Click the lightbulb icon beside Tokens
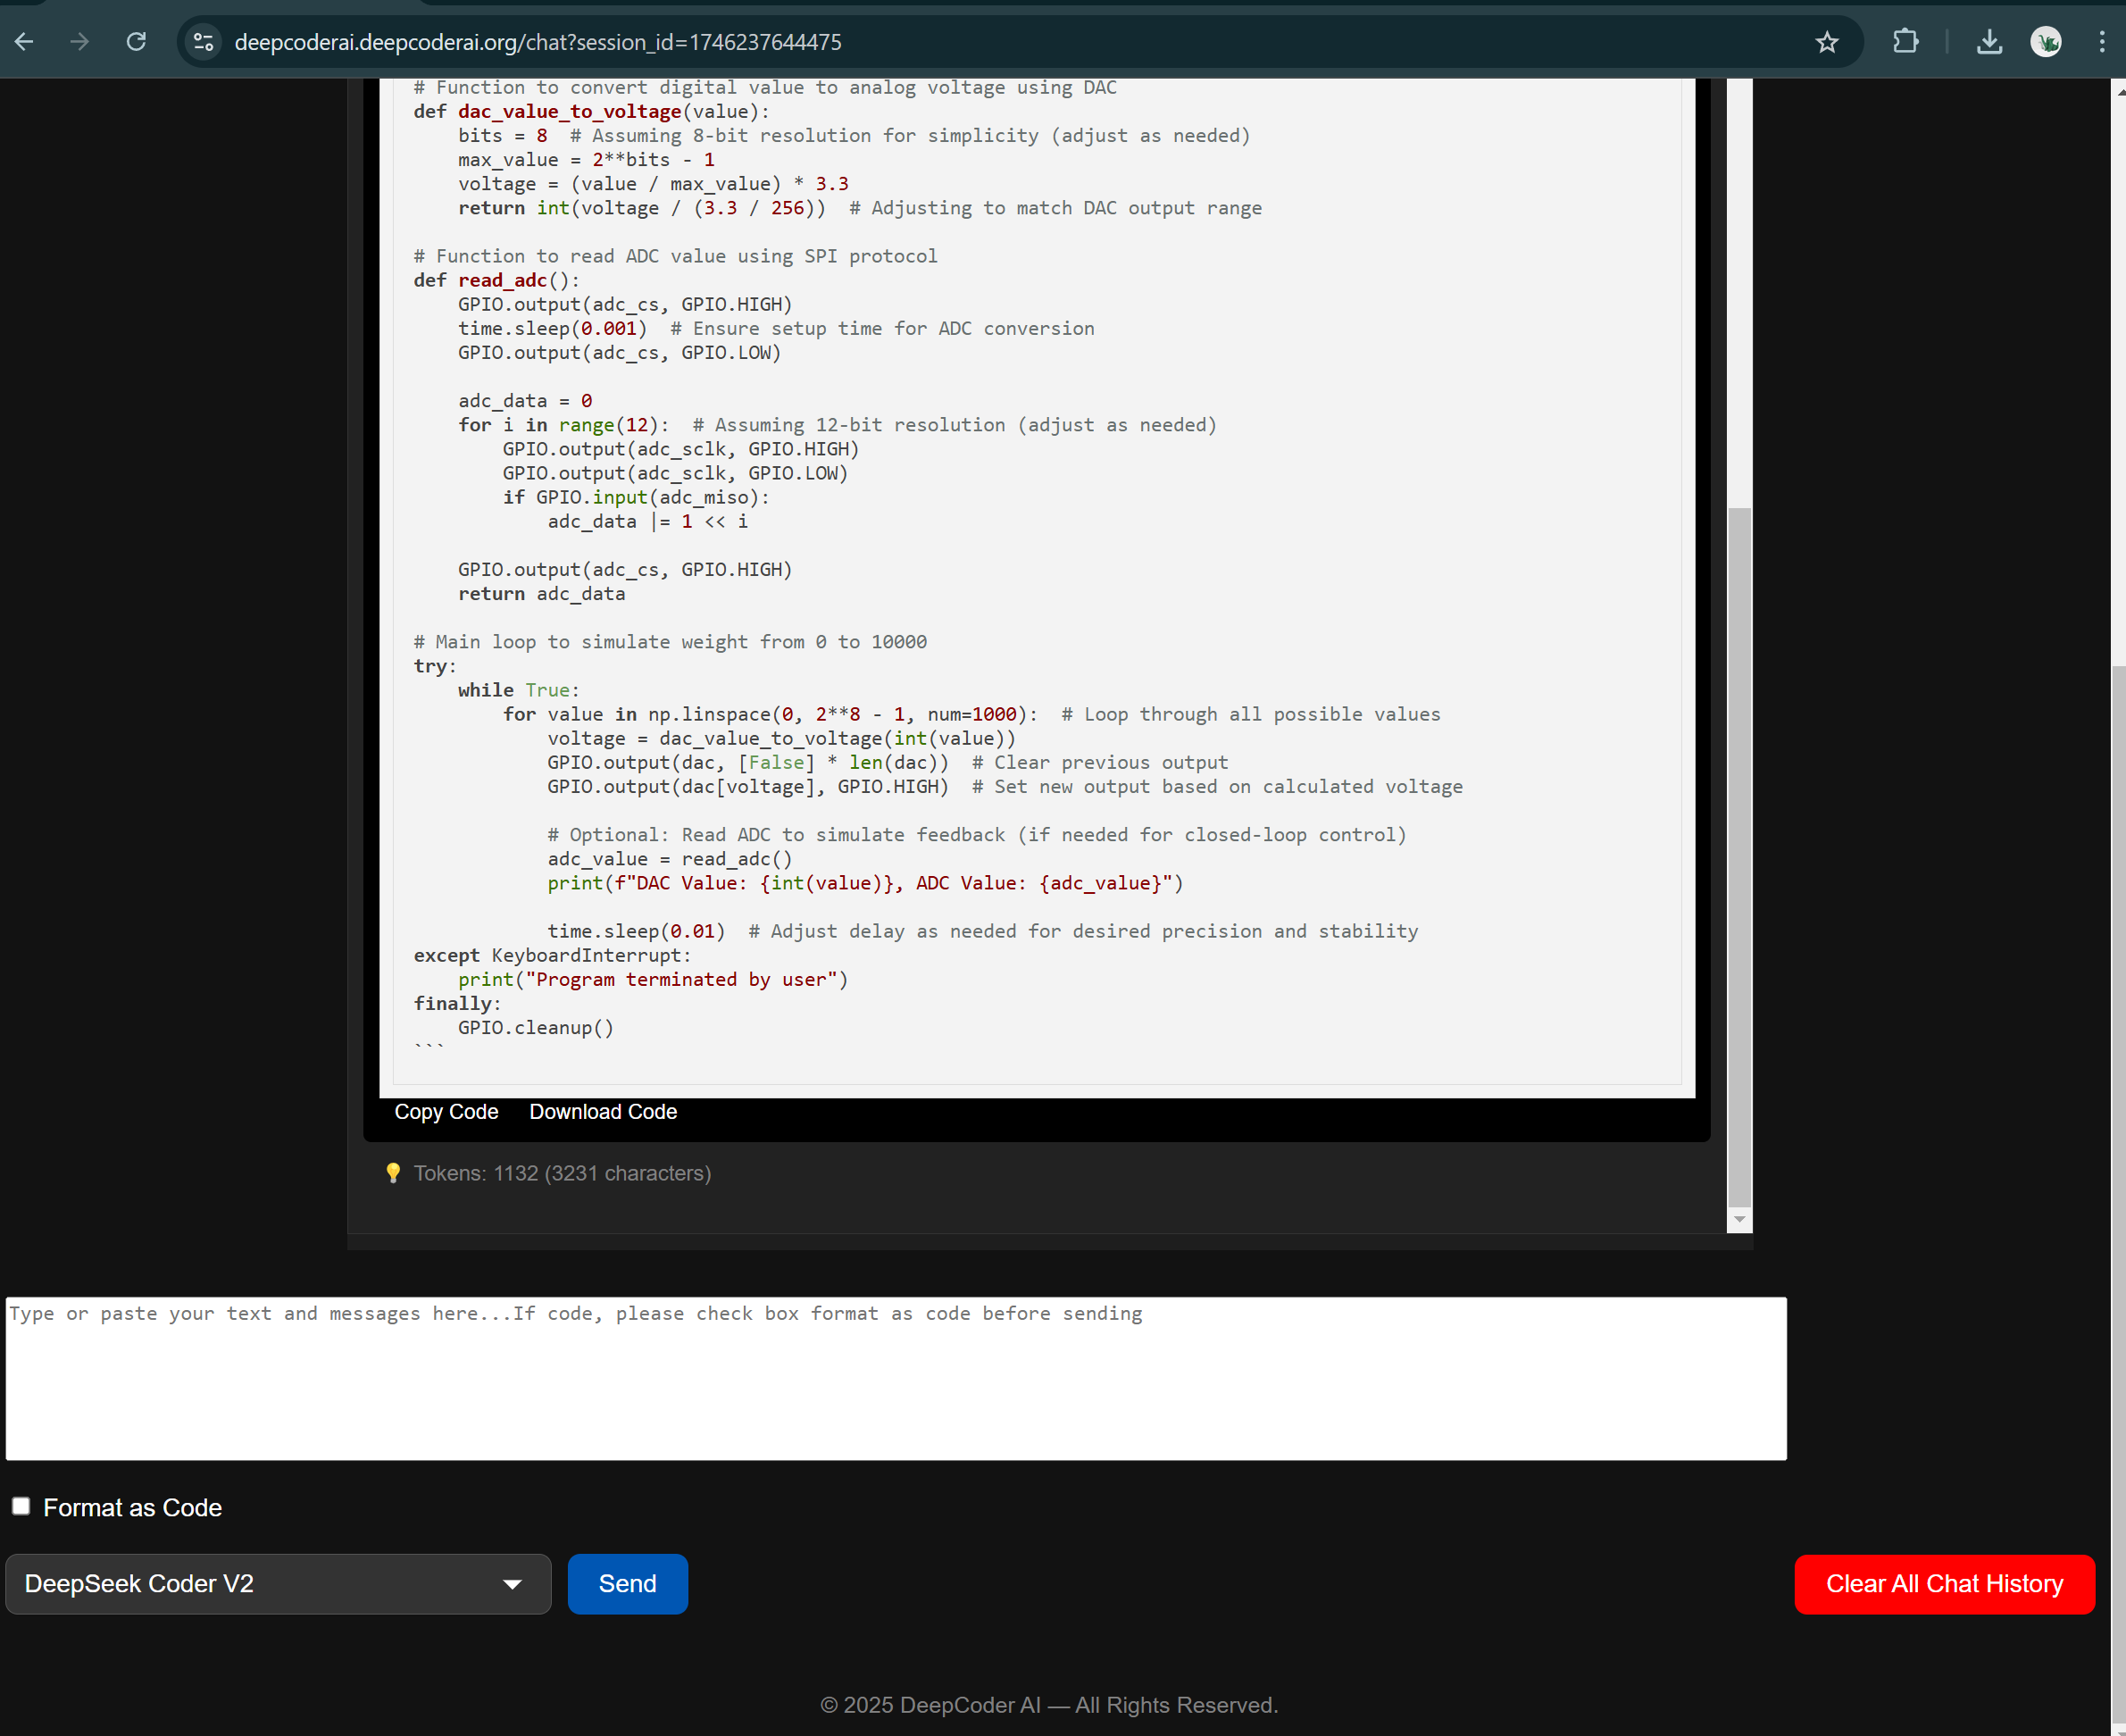The image size is (2126, 1736). point(393,1173)
